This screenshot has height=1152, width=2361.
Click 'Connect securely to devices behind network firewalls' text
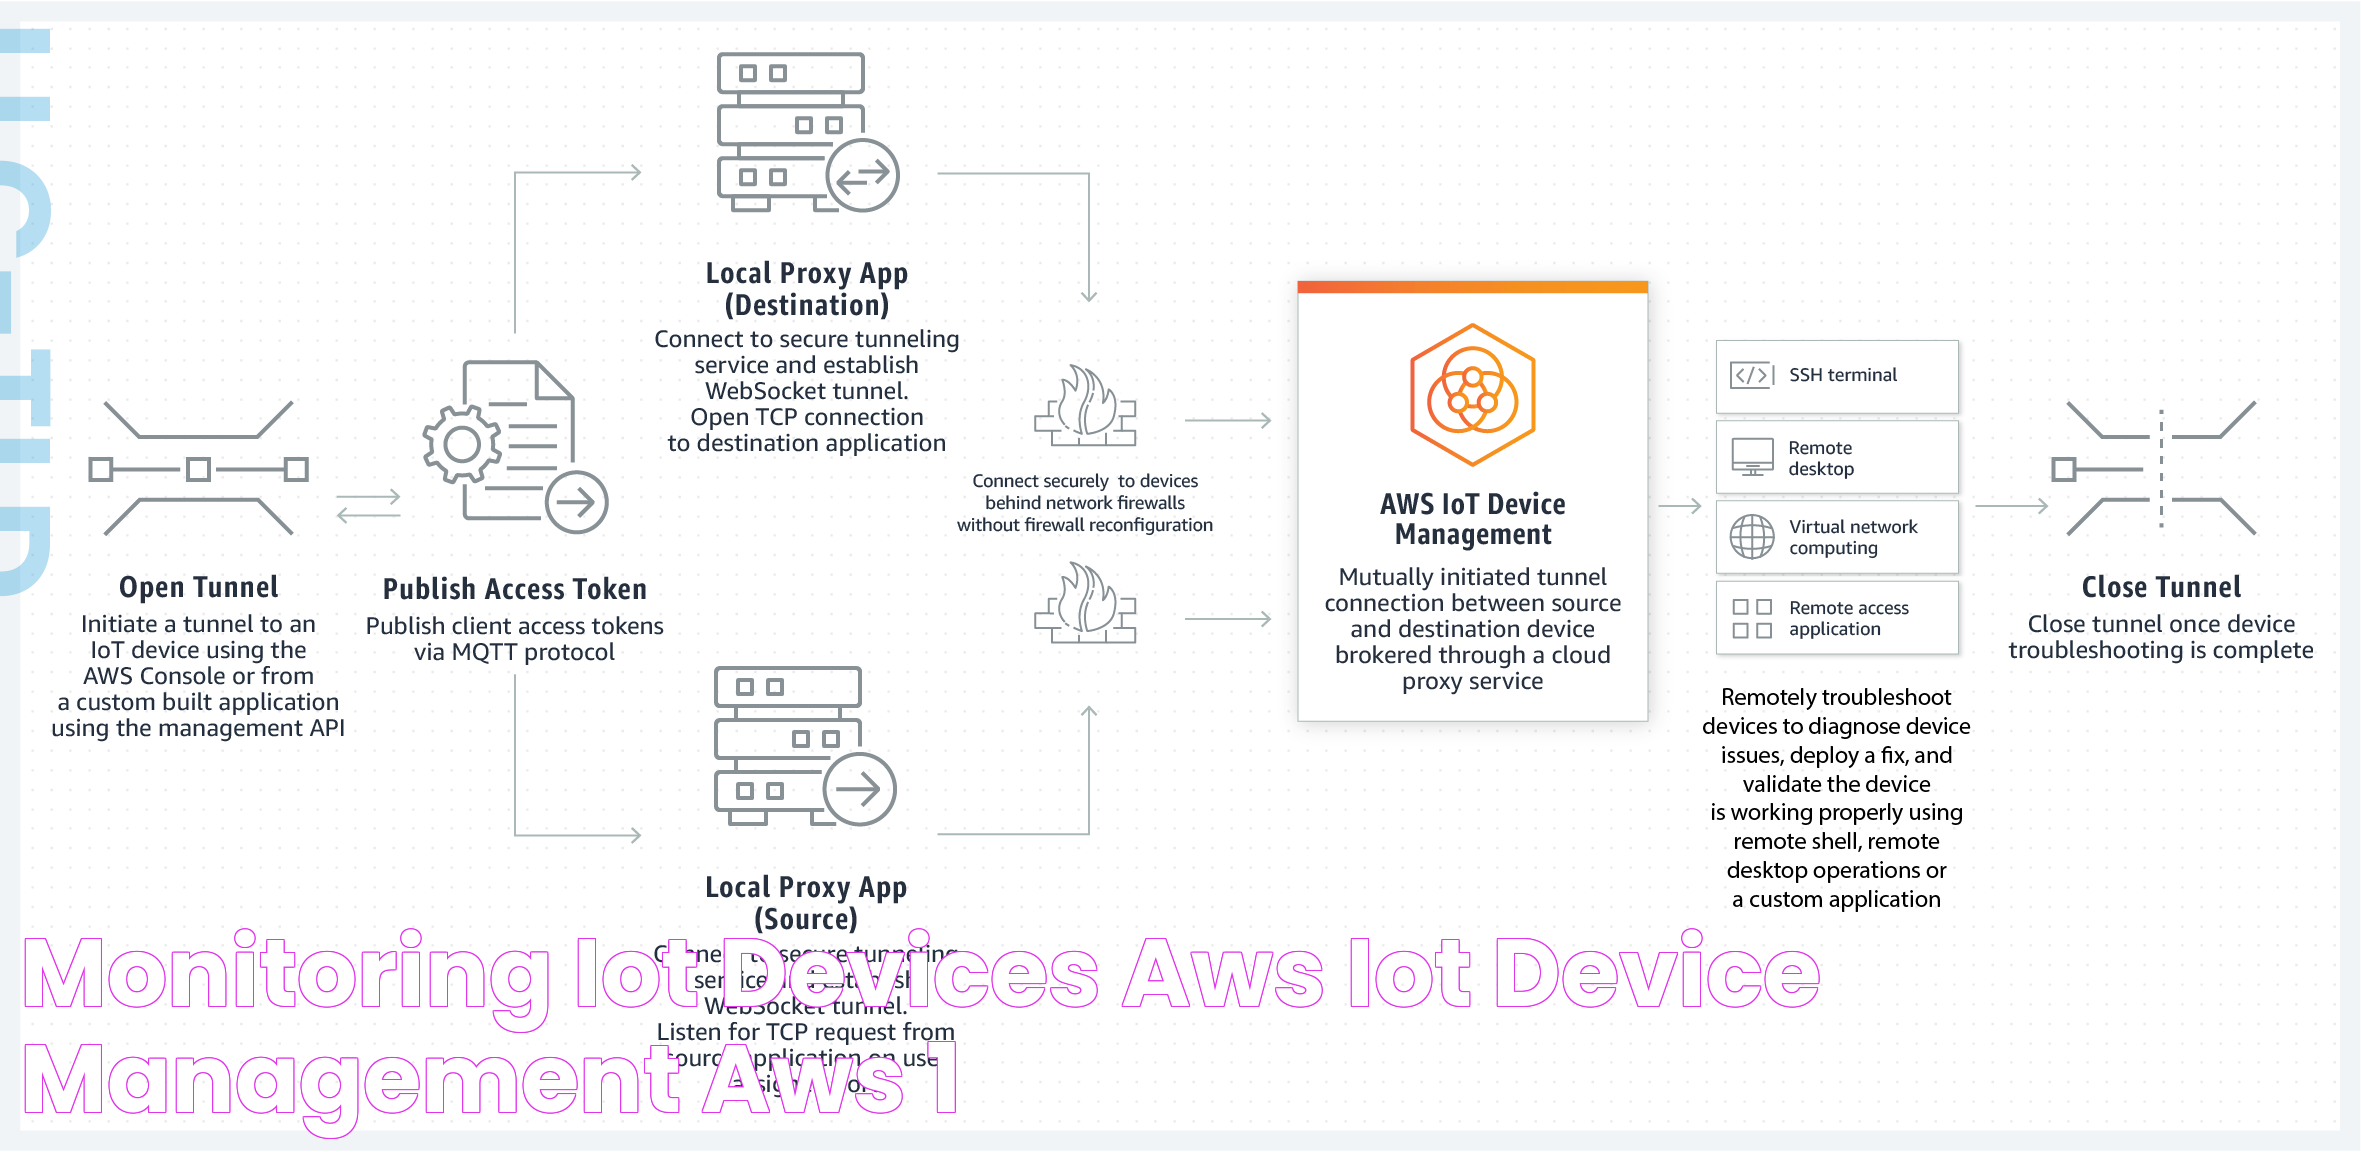tap(1085, 503)
